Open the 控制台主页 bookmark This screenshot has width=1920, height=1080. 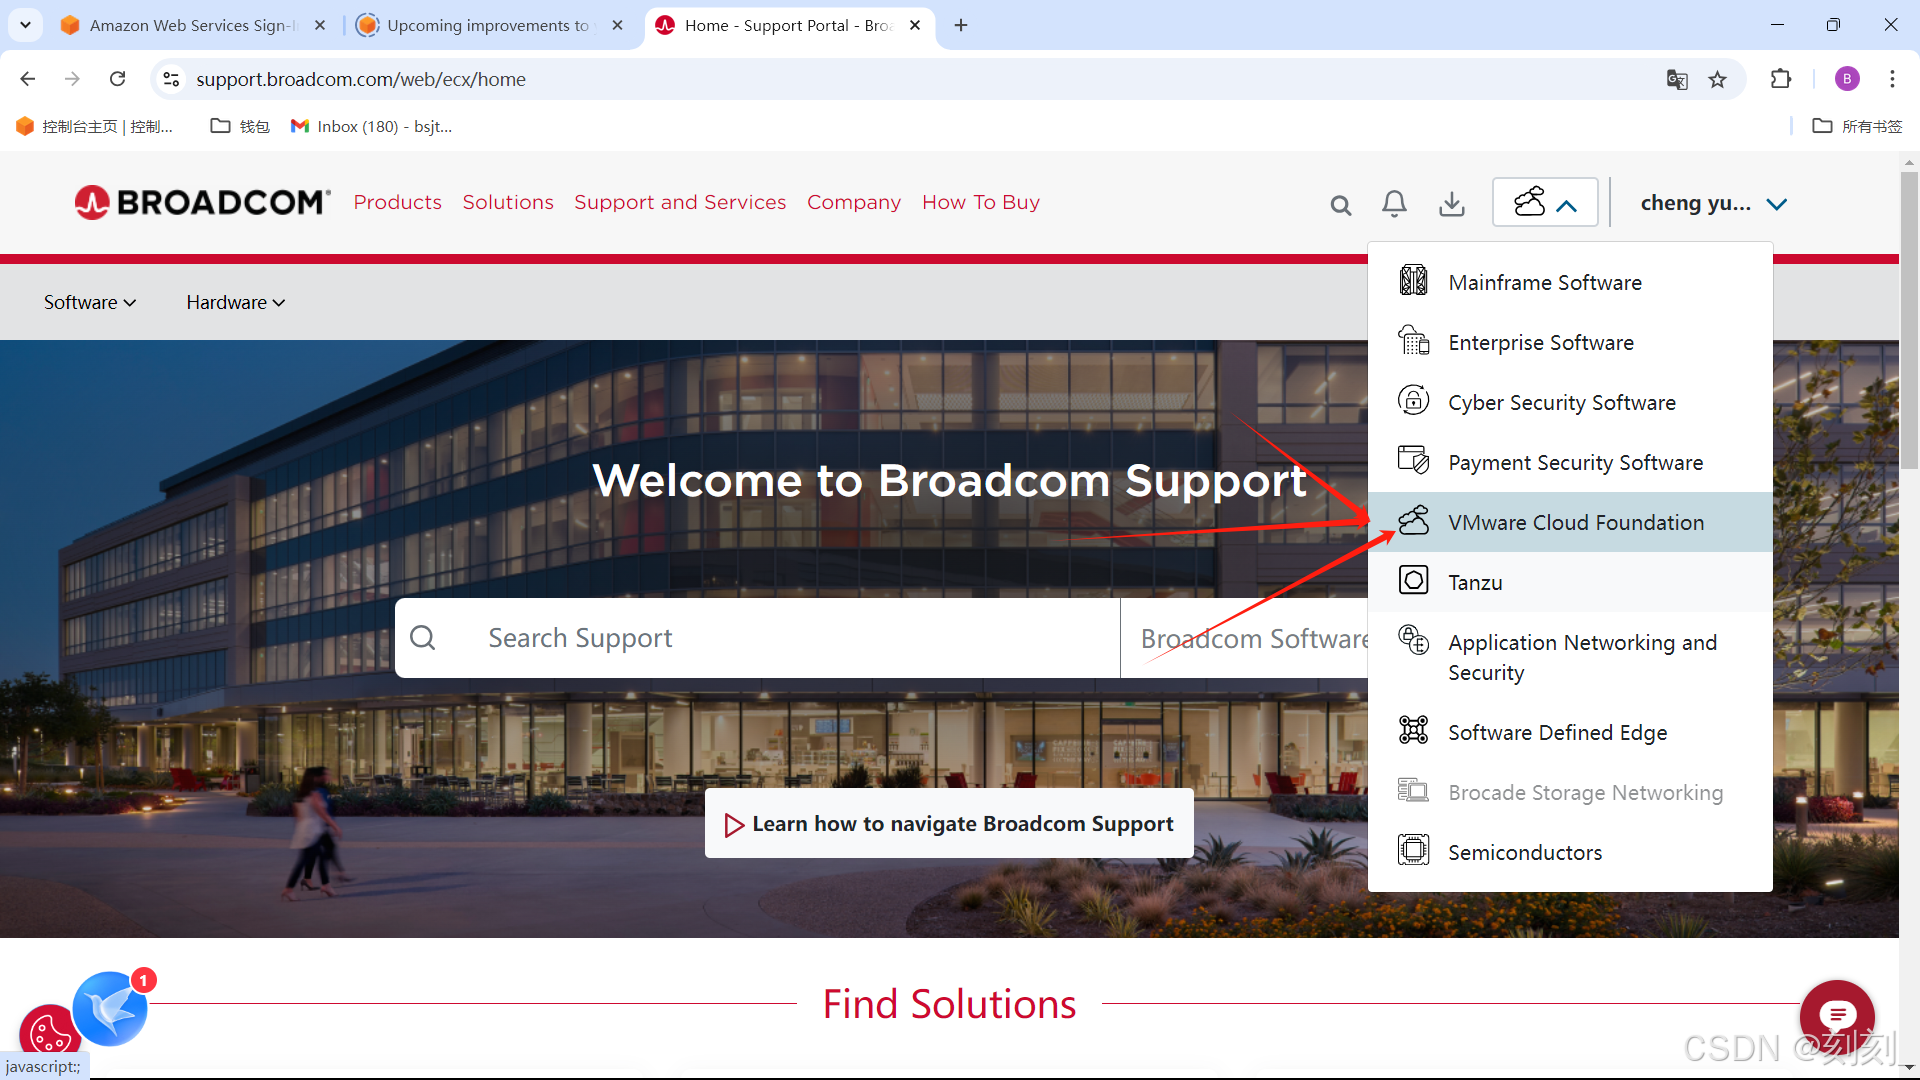(95, 126)
